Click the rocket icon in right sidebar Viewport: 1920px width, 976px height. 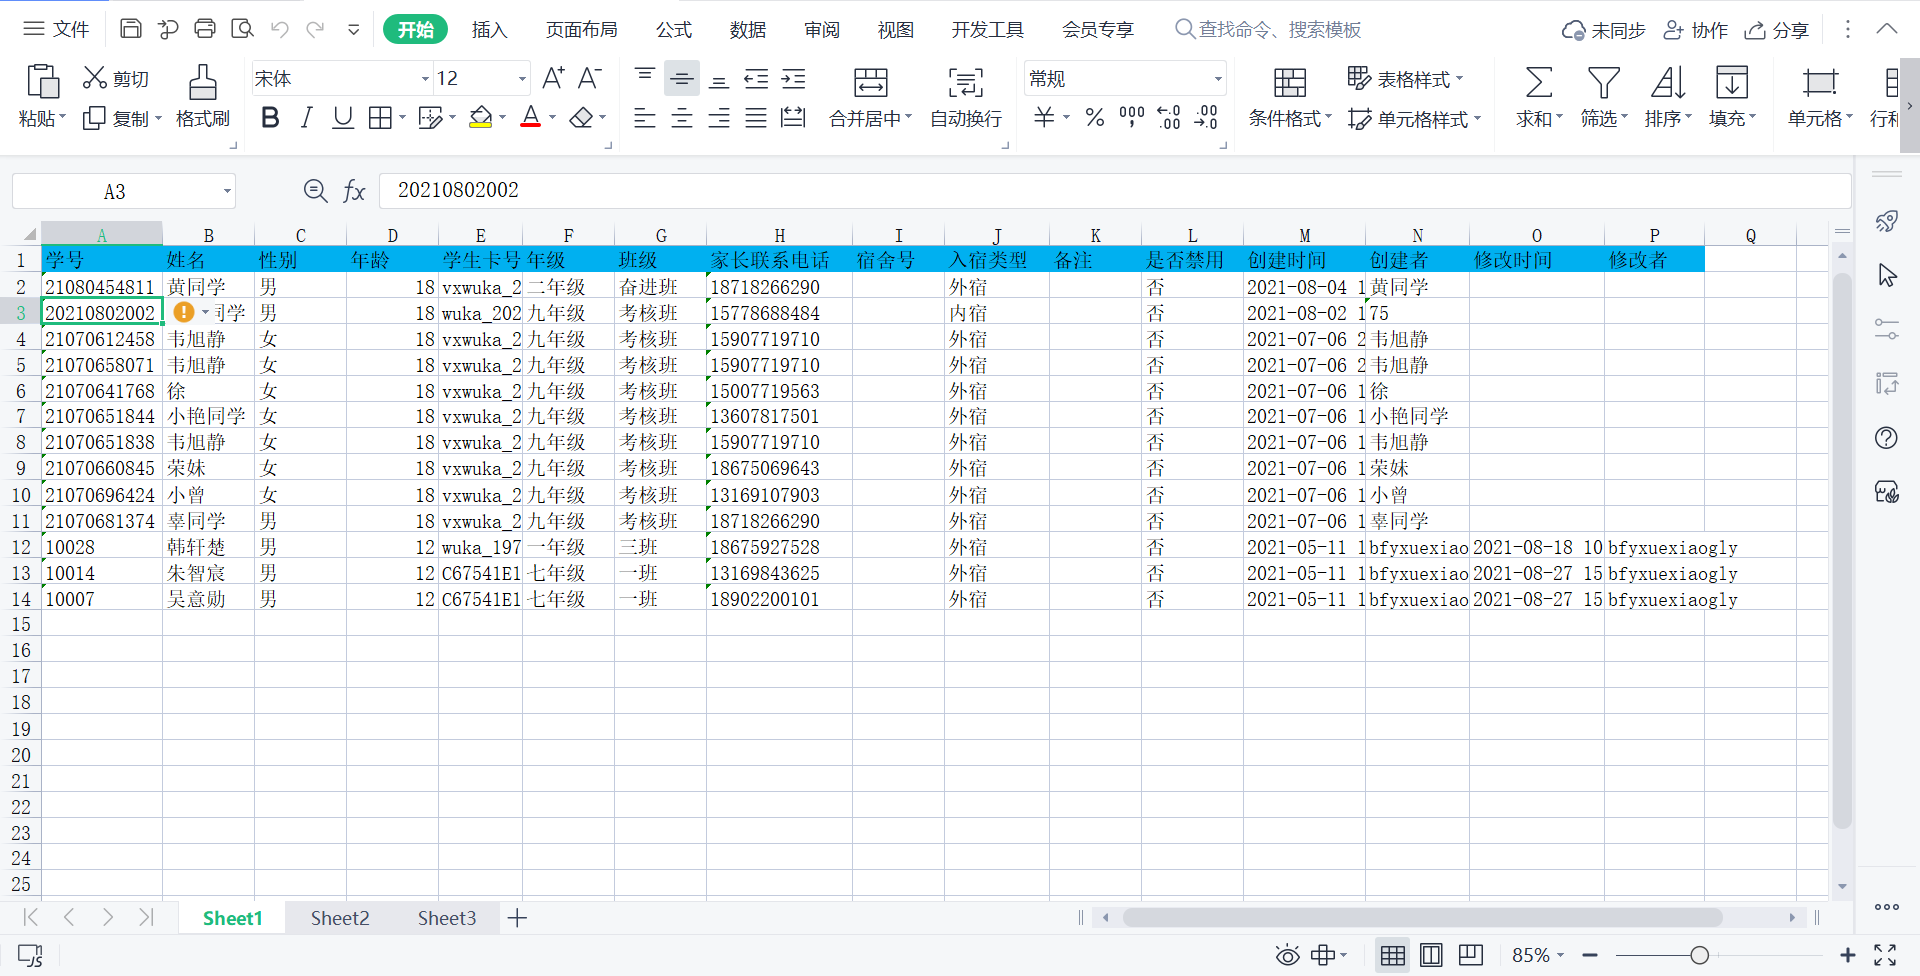pos(1887,221)
